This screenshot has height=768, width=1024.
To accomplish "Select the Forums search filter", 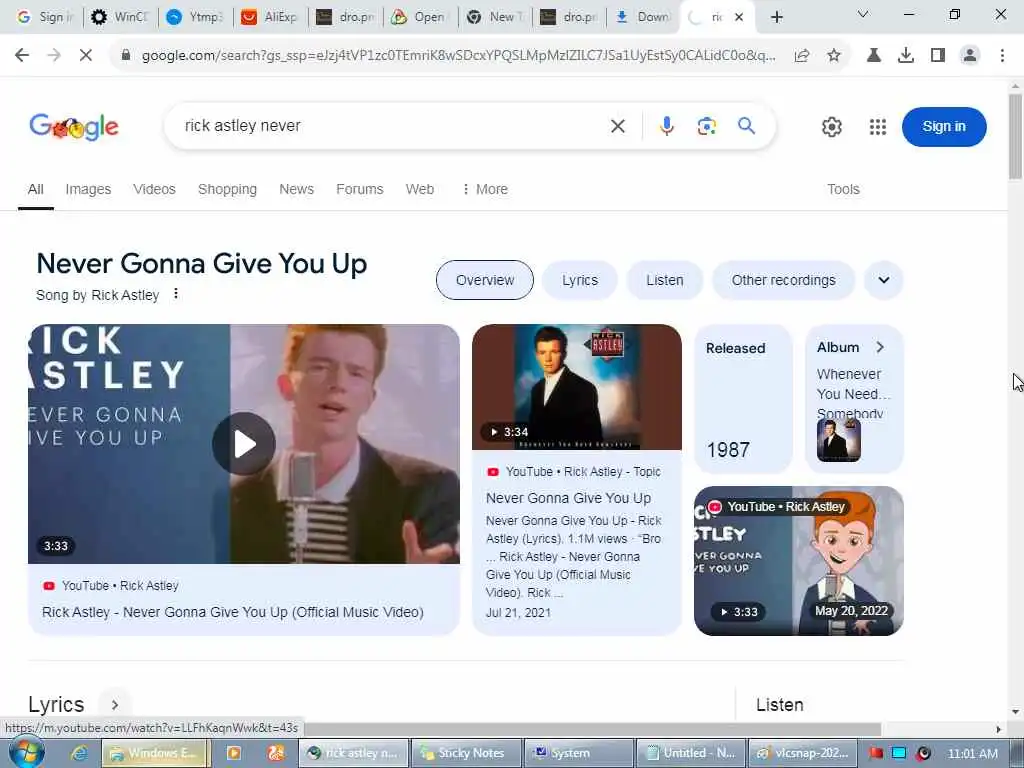I will point(360,189).
